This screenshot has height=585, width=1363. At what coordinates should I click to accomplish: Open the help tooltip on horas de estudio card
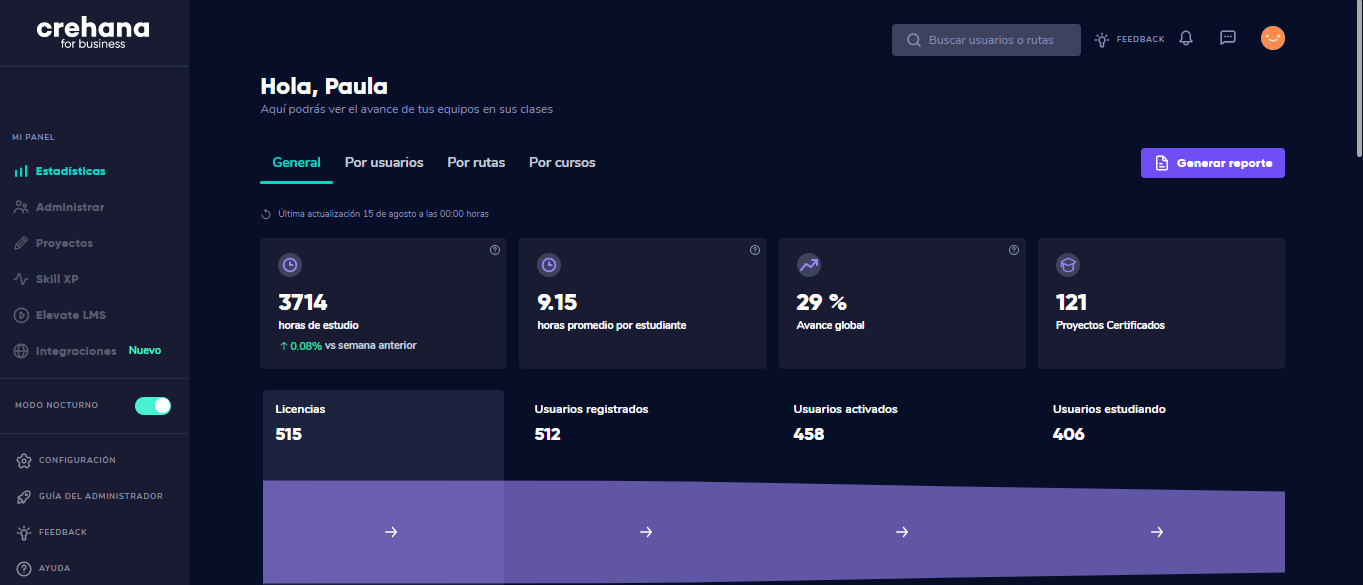coord(494,250)
